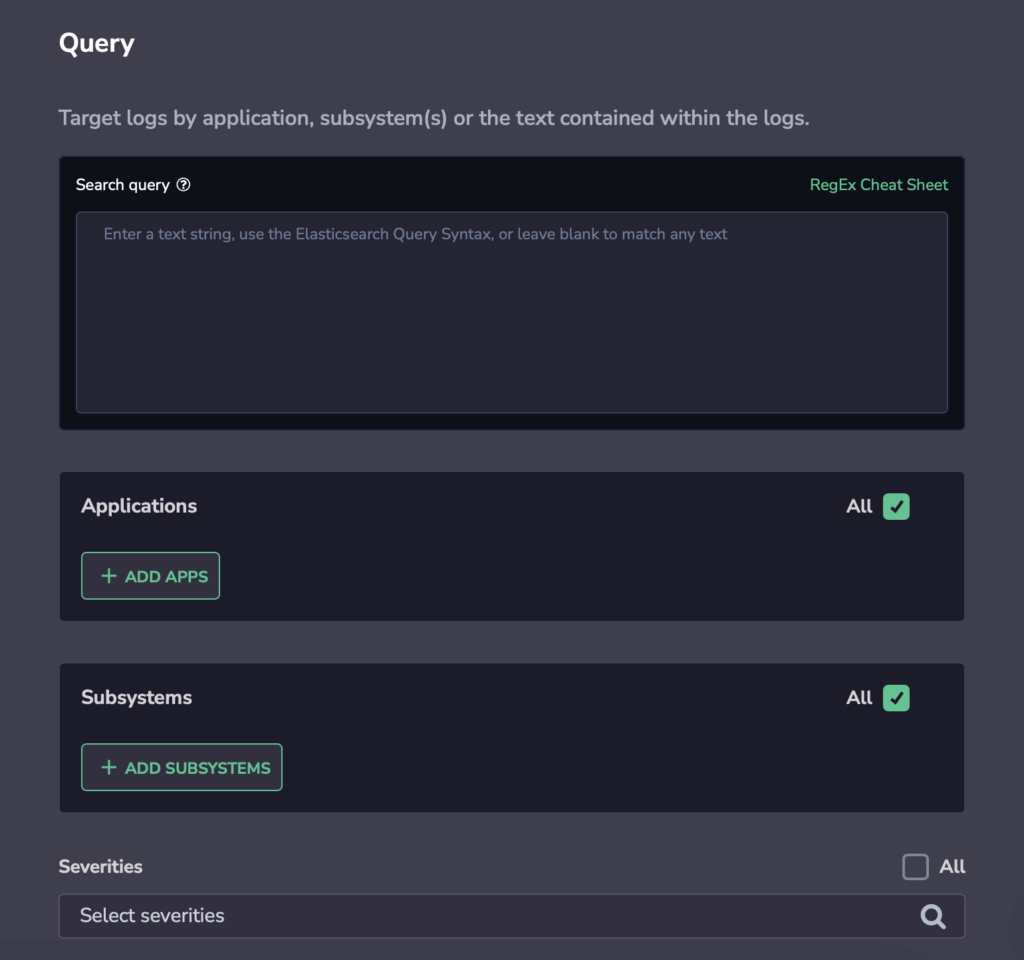The width and height of the screenshot is (1024, 960).
Task: Open the Select severities dropdown
Action: point(511,916)
